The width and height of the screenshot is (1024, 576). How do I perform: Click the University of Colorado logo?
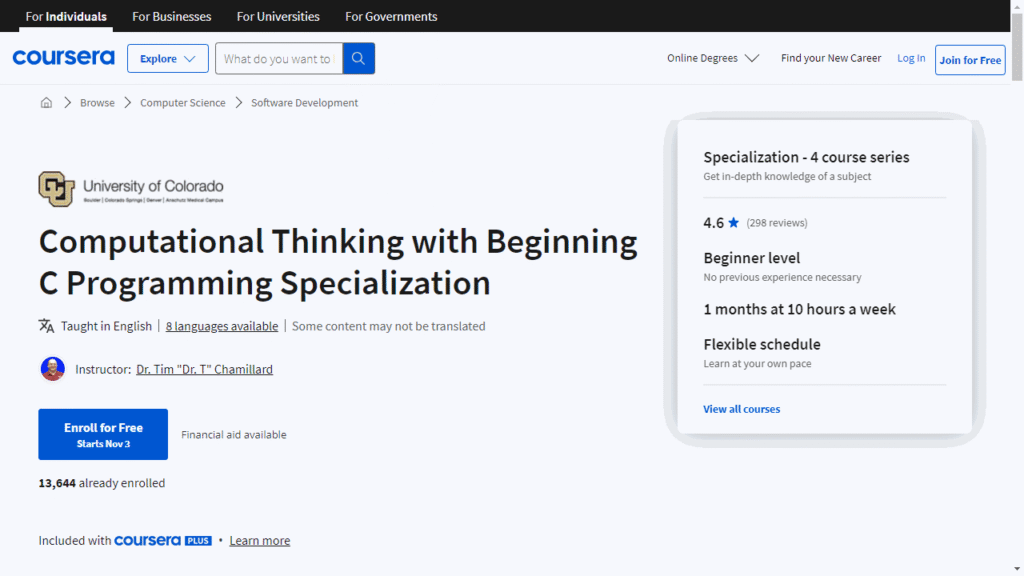(131, 189)
